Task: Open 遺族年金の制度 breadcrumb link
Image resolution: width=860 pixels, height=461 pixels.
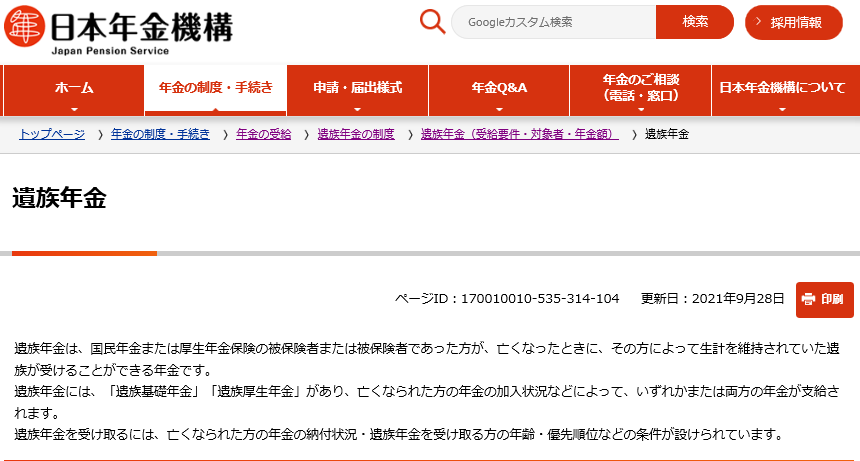Action: (355, 134)
